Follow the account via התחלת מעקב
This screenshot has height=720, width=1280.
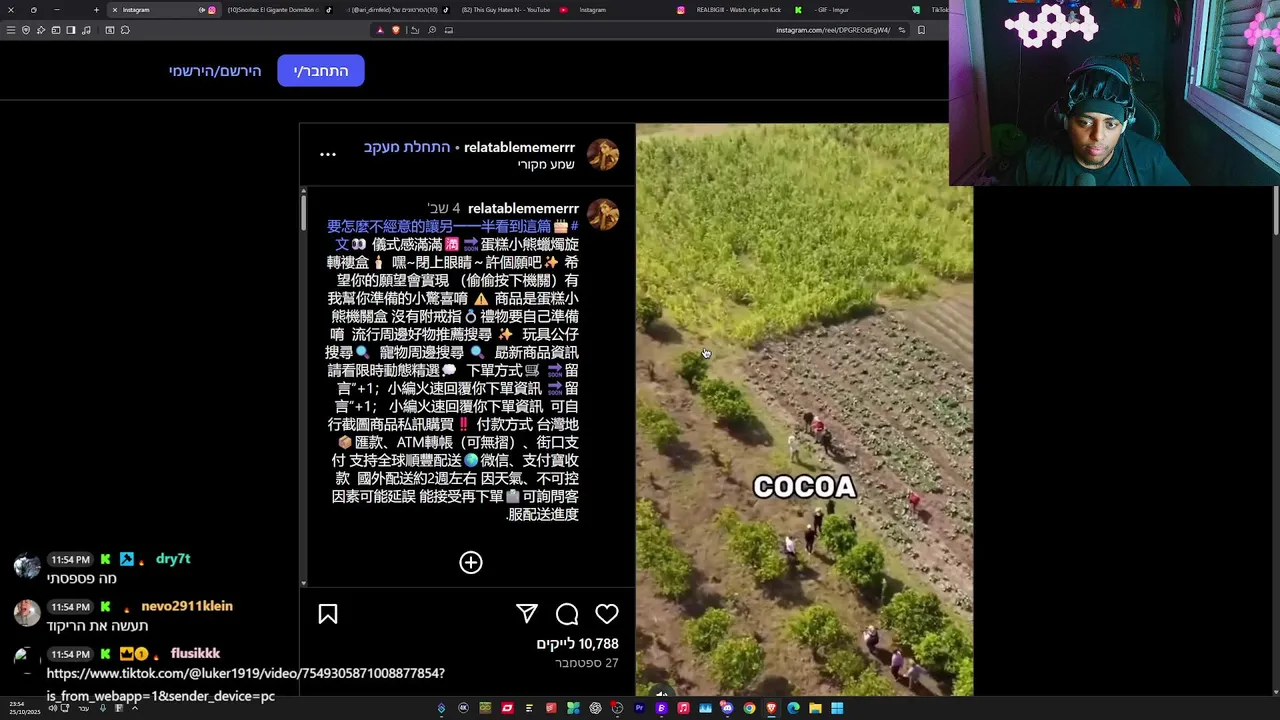[407, 147]
